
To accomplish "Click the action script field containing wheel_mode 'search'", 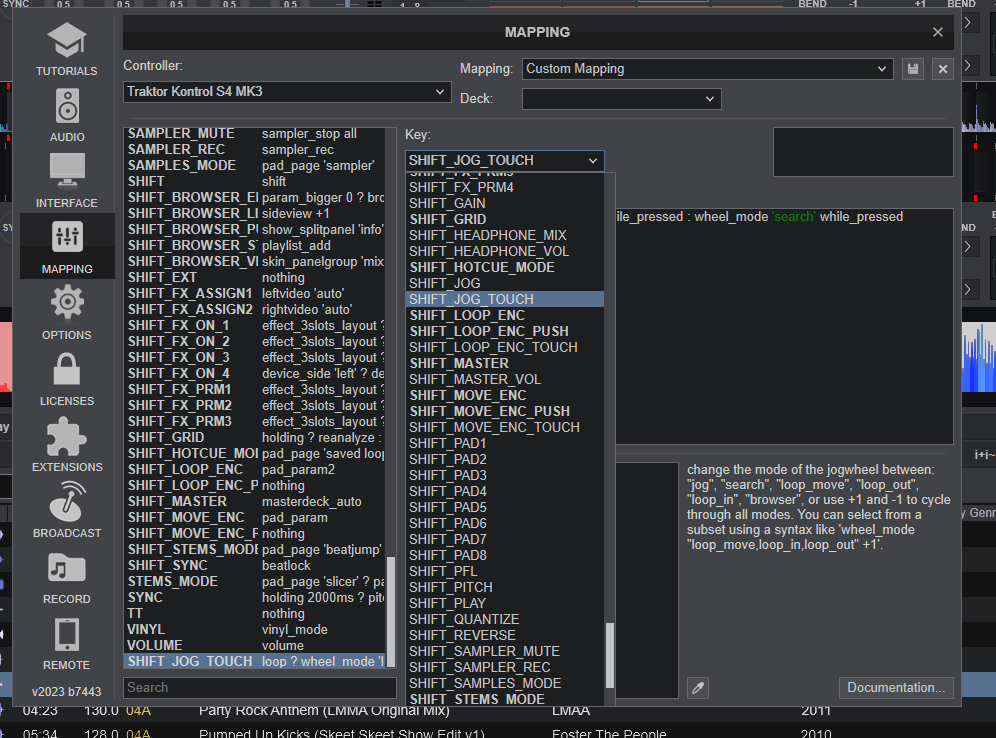I will coord(784,326).
